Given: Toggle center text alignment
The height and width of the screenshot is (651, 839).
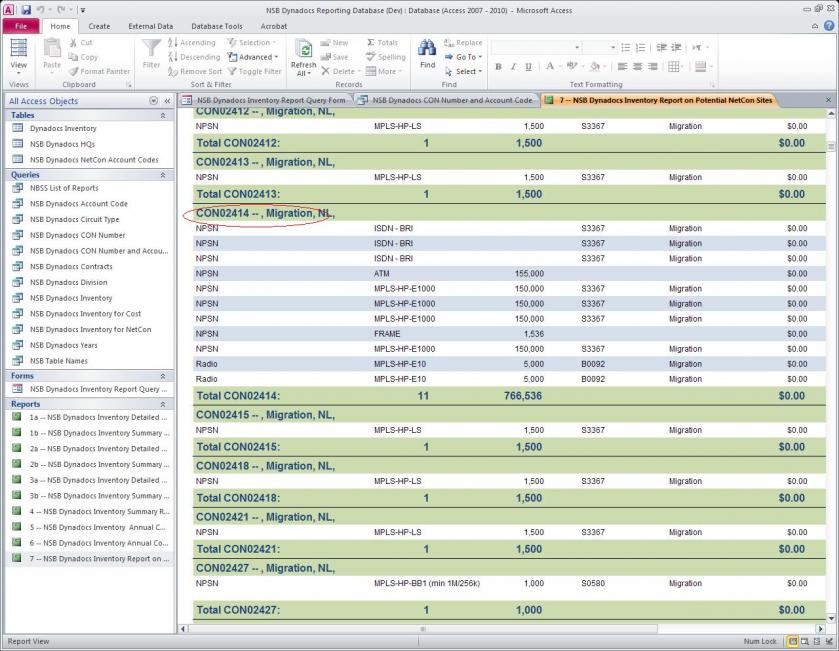Looking at the screenshot, I should tap(637, 67).
